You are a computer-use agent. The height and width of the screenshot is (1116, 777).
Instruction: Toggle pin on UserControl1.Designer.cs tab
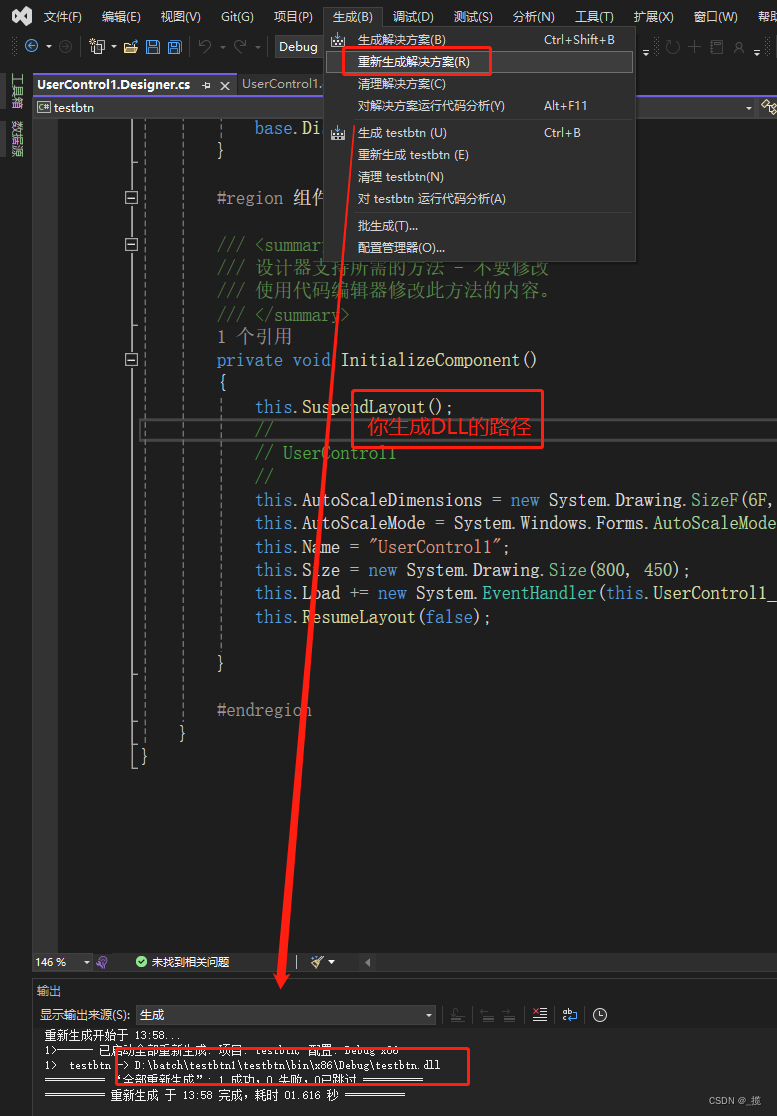(206, 85)
